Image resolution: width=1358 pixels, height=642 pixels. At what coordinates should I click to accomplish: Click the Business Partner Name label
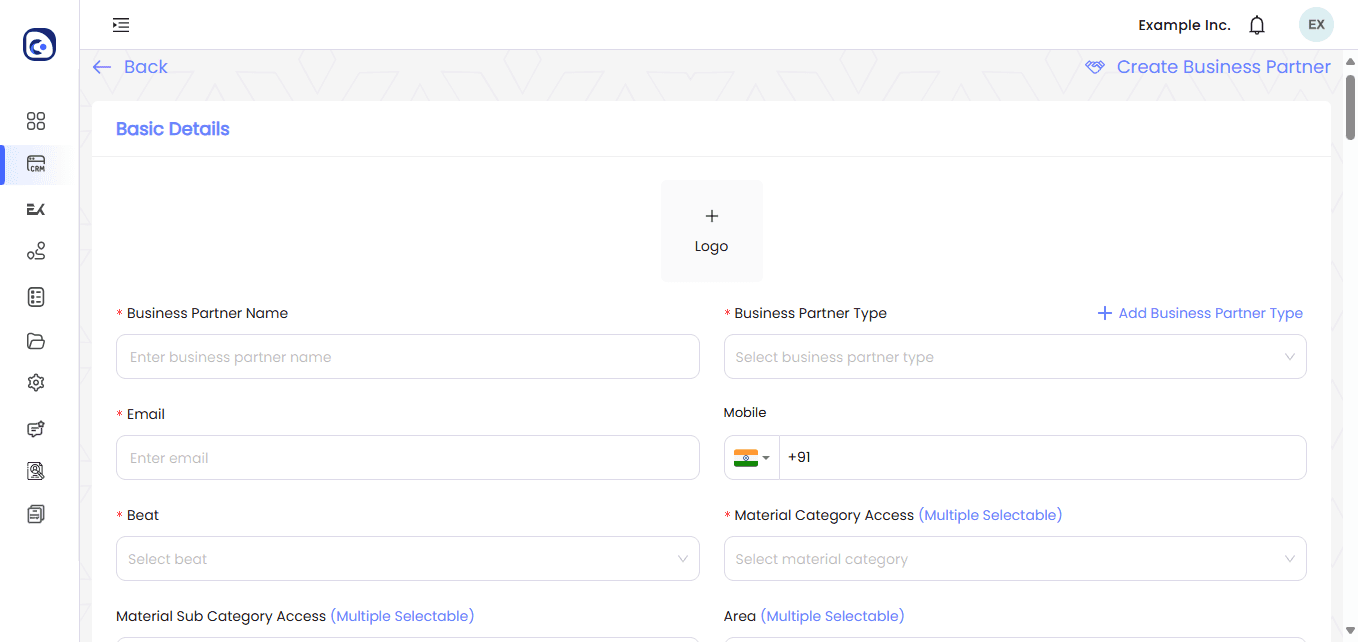click(207, 313)
